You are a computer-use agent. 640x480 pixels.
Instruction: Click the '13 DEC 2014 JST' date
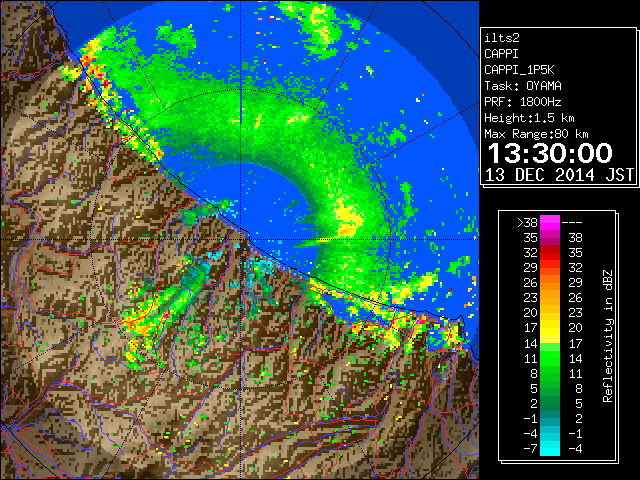coord(560,175)
